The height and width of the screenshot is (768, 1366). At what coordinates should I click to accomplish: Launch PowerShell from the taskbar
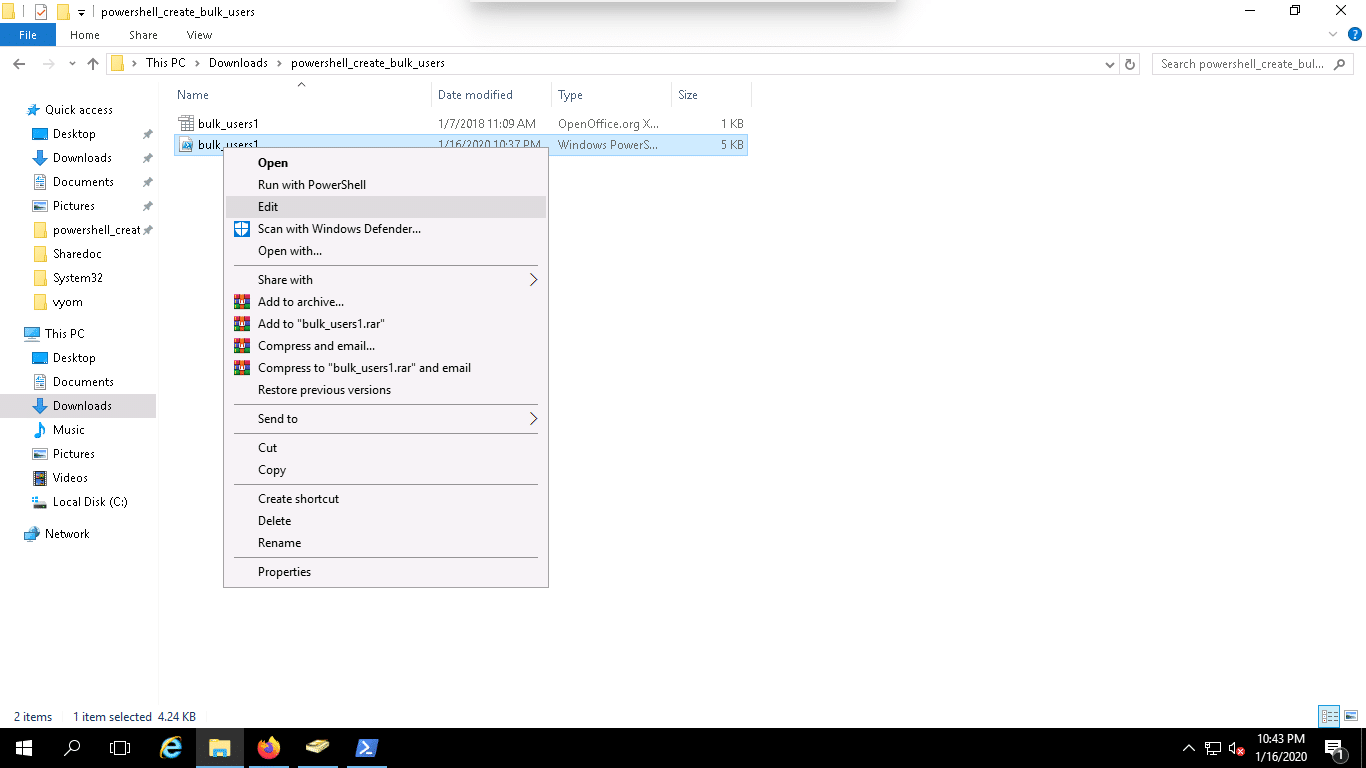[366, 748]
